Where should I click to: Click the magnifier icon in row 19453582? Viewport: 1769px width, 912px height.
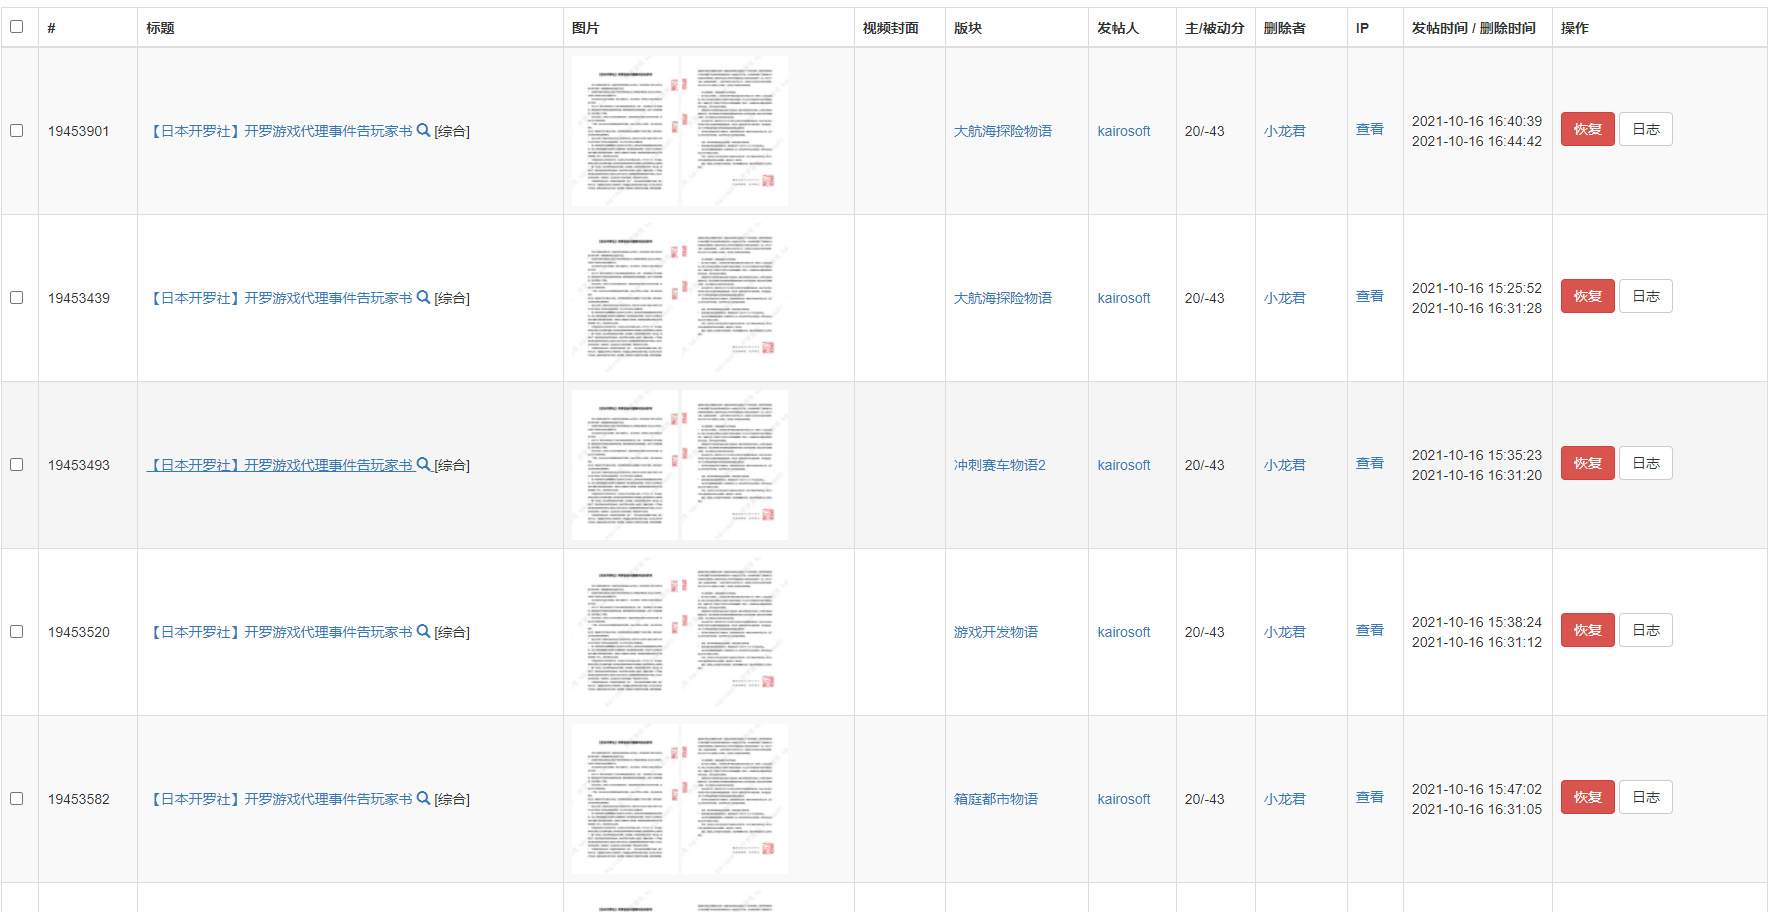click(423, 798)
